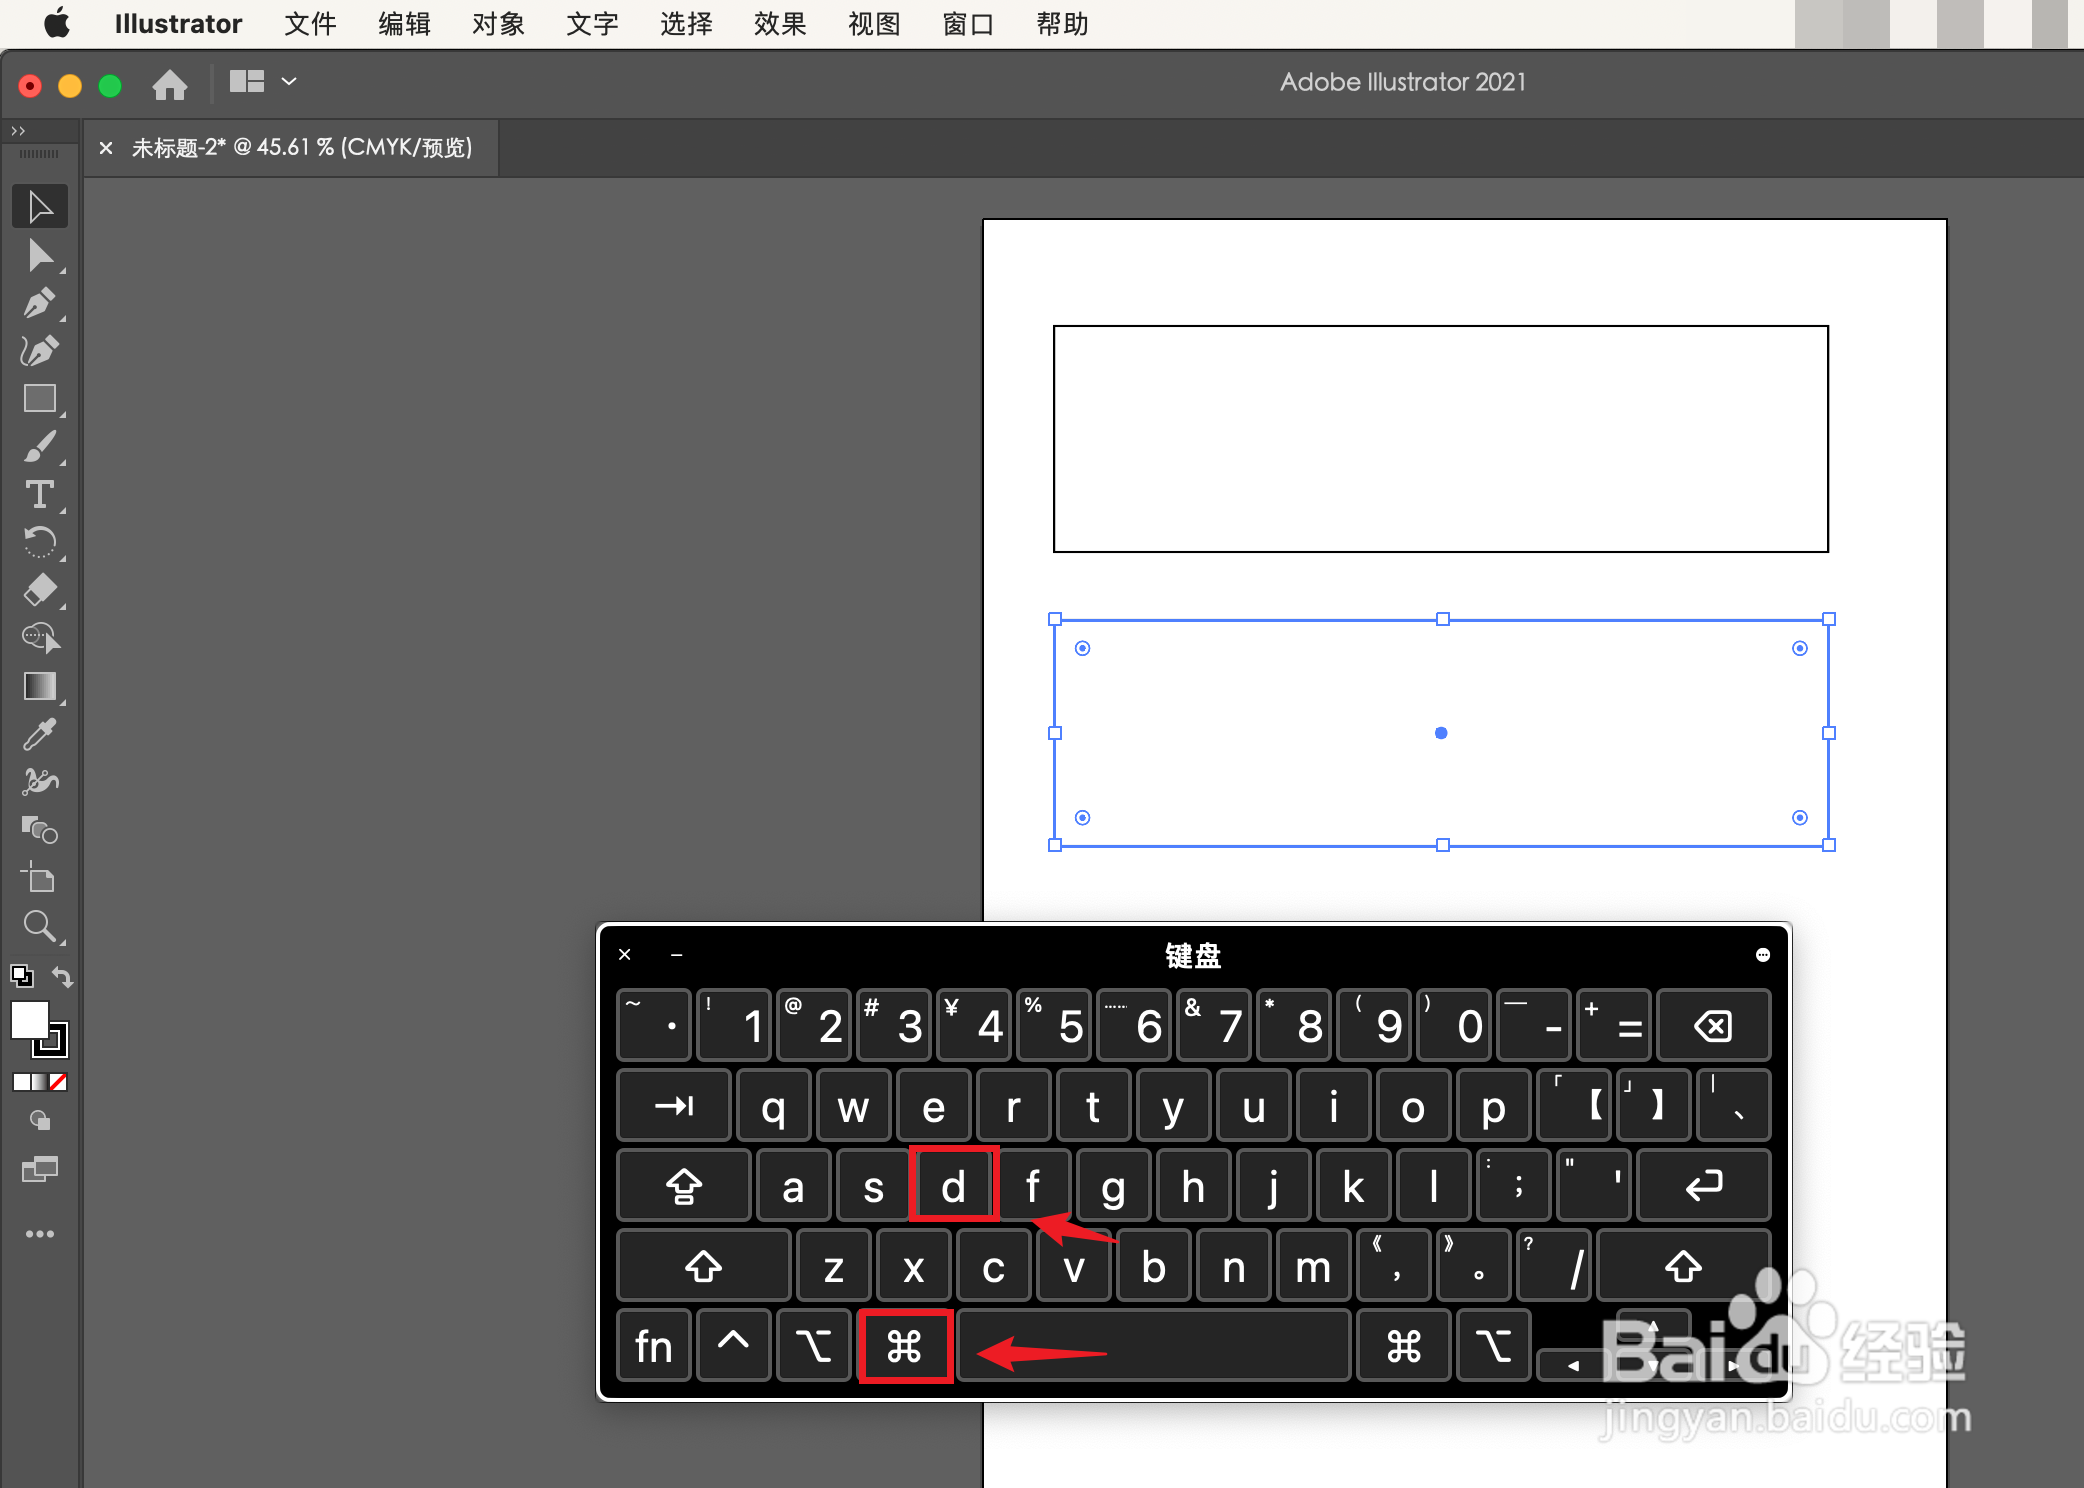This screenshot has height=1488, width=2084.
Task: Open the 效果 menu
Action: pos(779,24)
